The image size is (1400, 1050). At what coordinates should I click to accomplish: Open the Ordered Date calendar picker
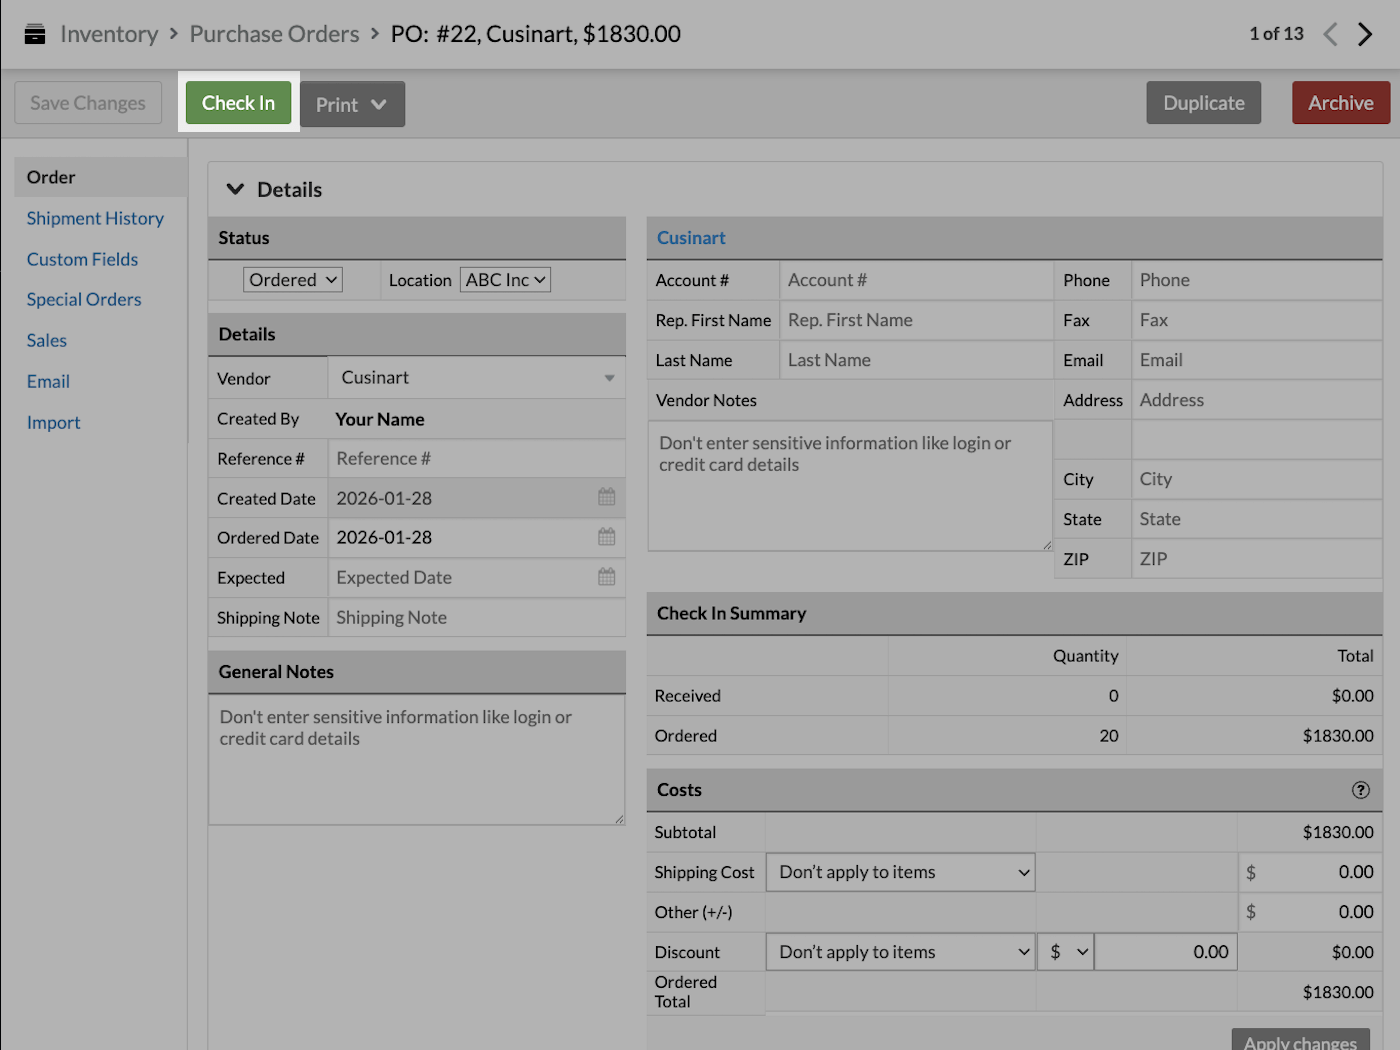tap(605, 537)
